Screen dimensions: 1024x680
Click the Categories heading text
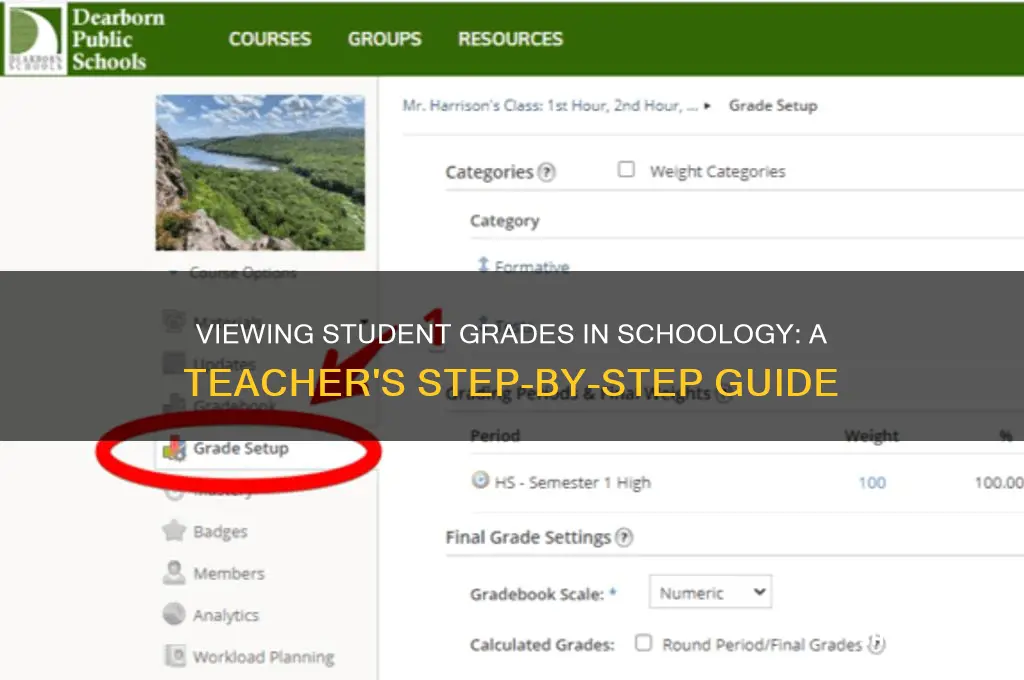pyautogui.click(x=490, y=172)
